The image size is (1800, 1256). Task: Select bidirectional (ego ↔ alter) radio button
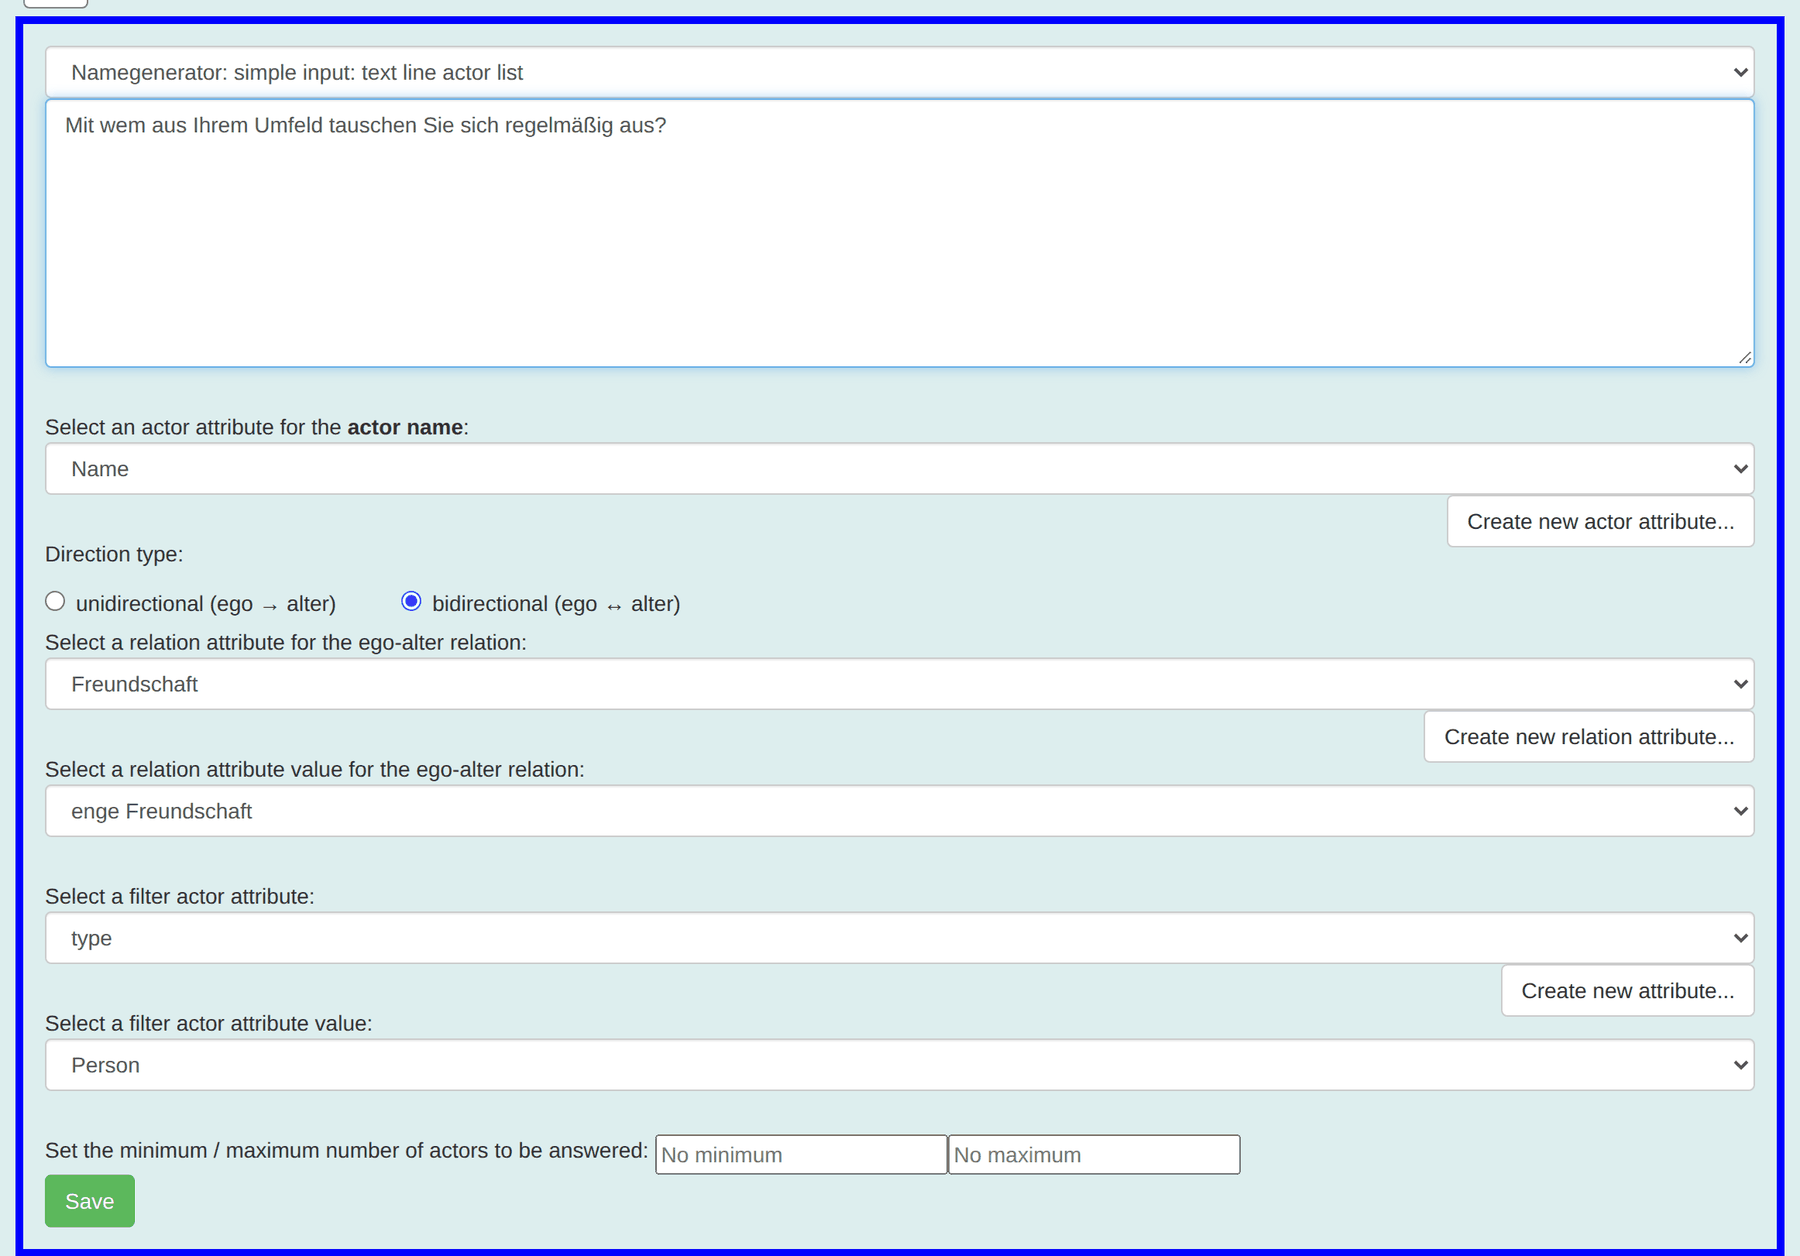(x=411, y=601)
